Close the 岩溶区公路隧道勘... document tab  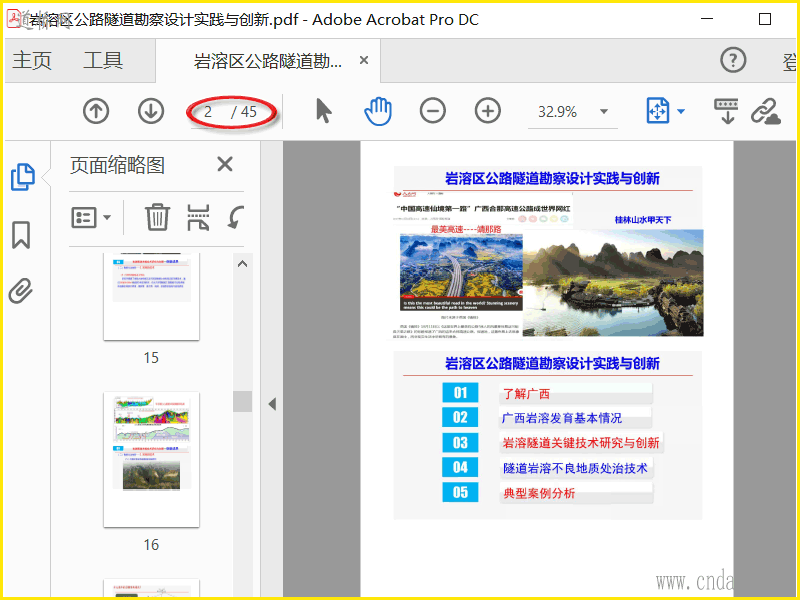(x=364, y=60)
